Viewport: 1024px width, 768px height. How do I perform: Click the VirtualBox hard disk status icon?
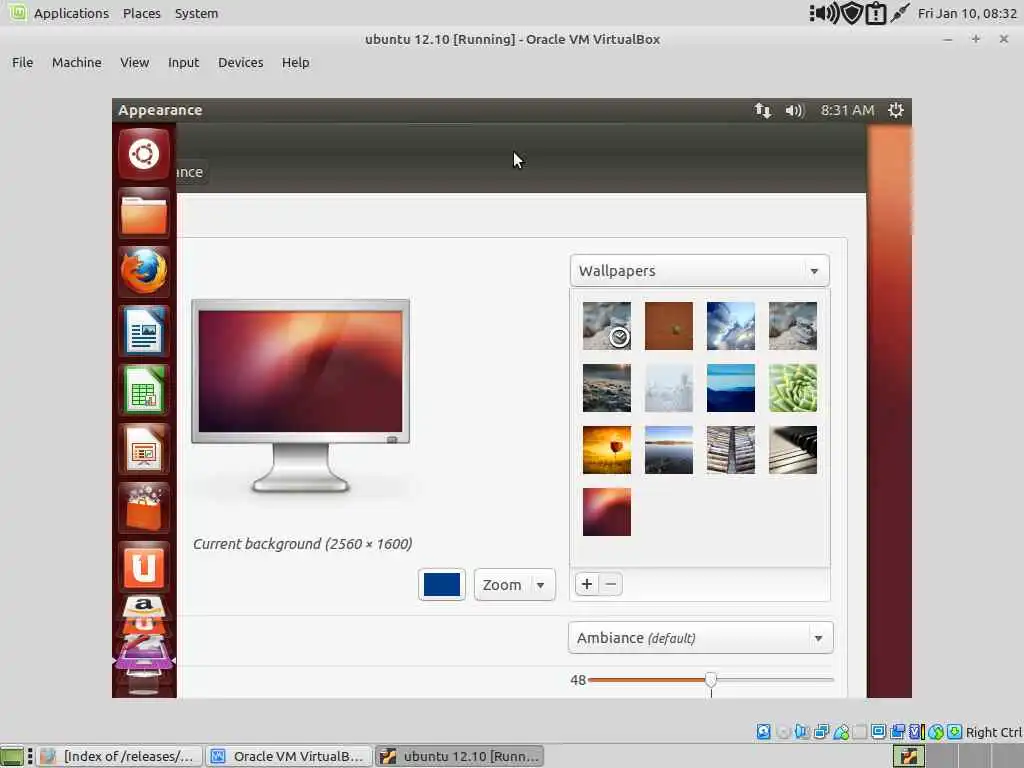click(x=763, y=731)
